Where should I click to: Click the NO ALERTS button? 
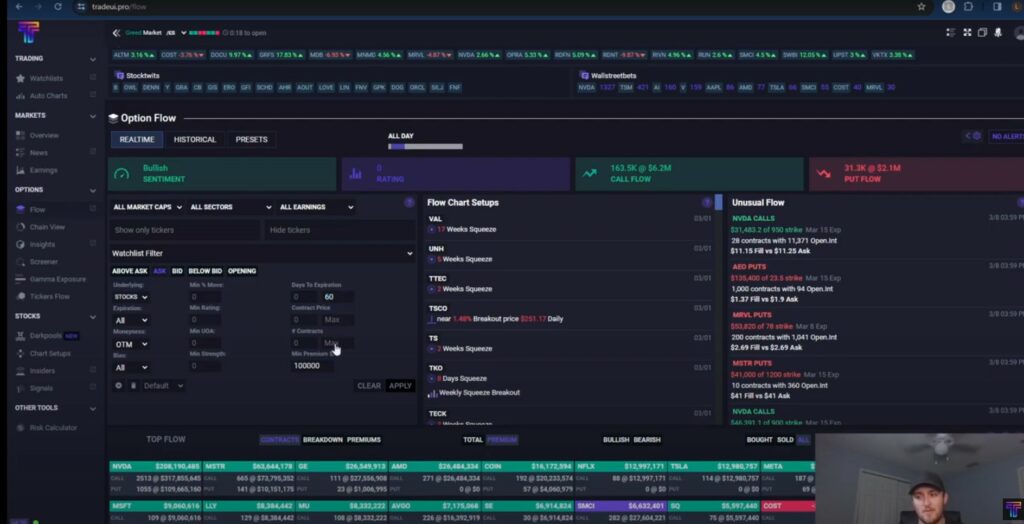click(x=1006, y=136)
